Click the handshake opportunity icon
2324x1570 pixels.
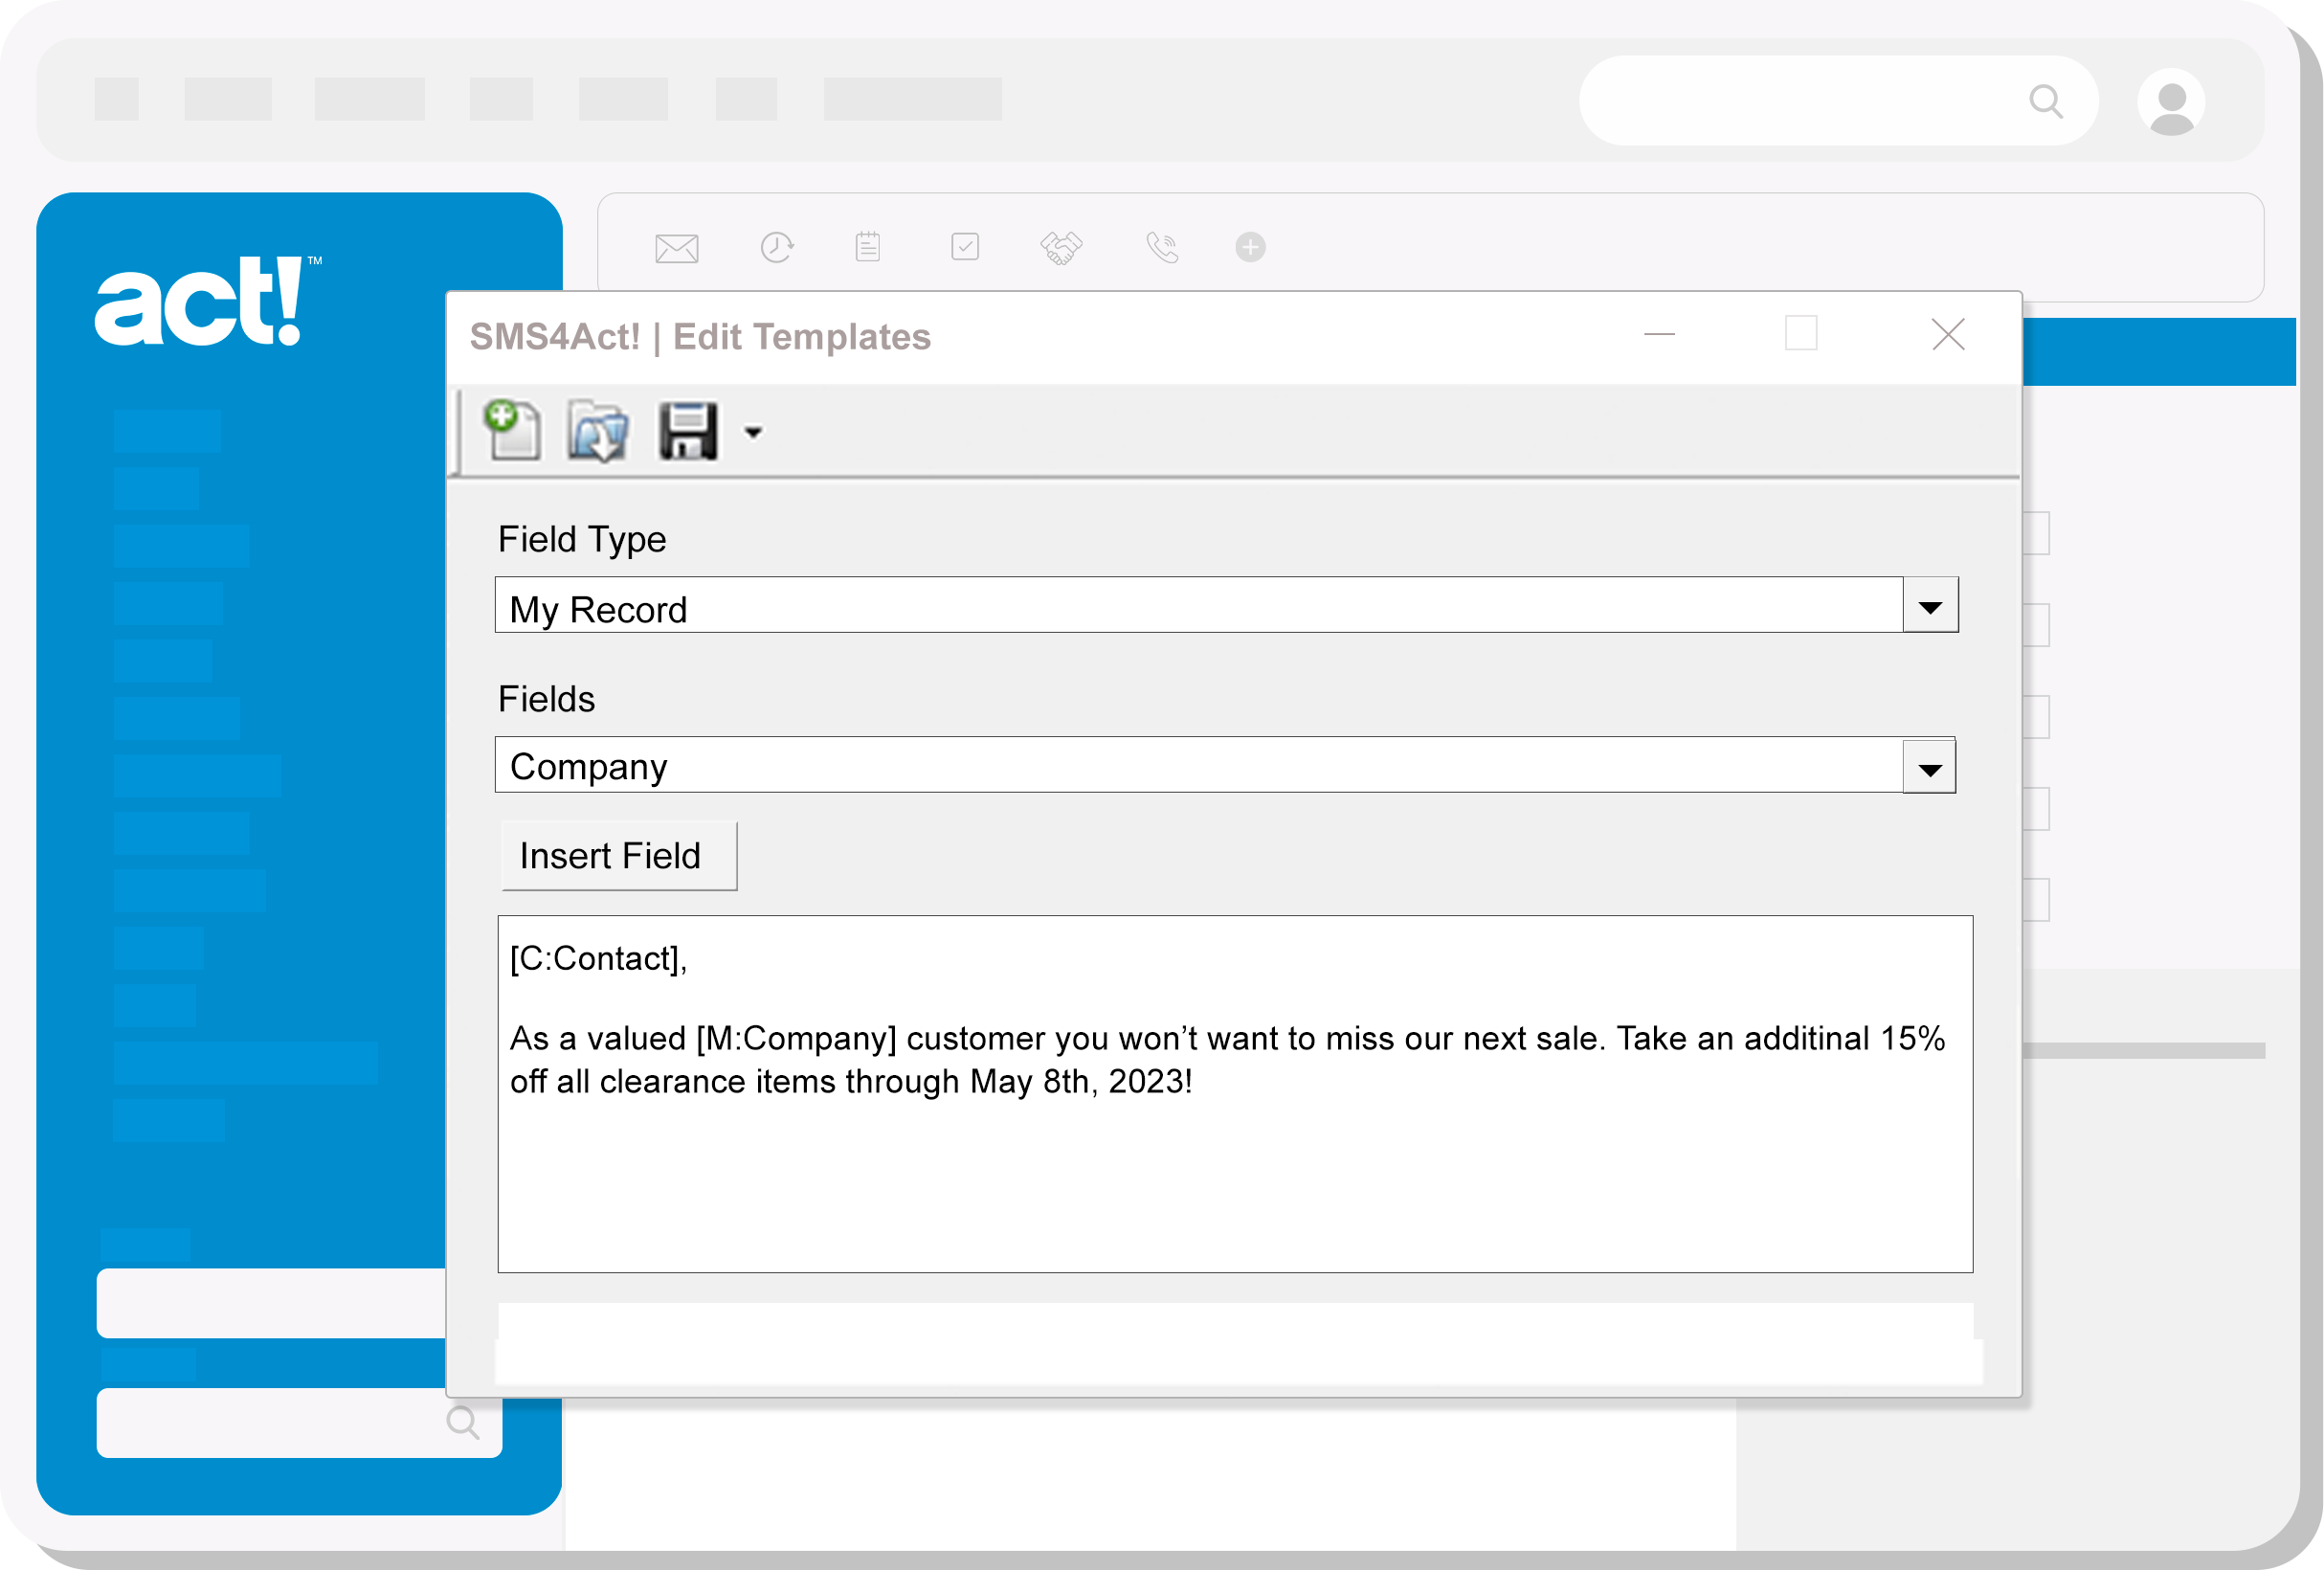1061,247
